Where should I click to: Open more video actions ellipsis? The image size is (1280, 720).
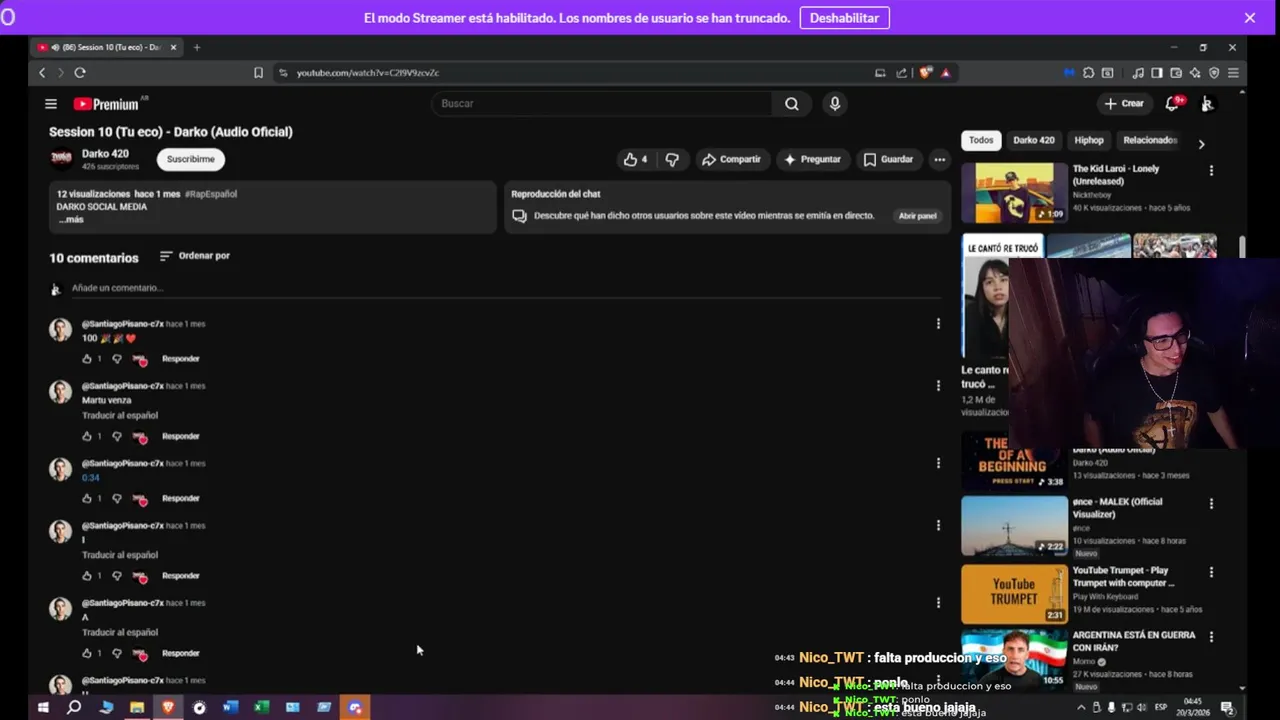(x=939, y=159)
